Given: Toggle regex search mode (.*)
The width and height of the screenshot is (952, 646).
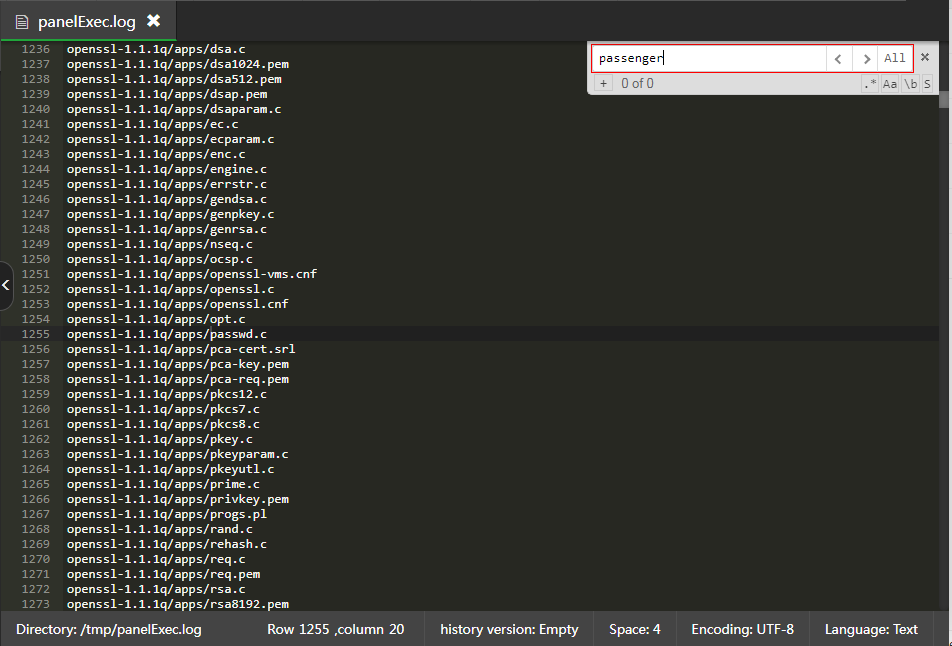Looking at the screenshot, I should (x=870, y=84).
